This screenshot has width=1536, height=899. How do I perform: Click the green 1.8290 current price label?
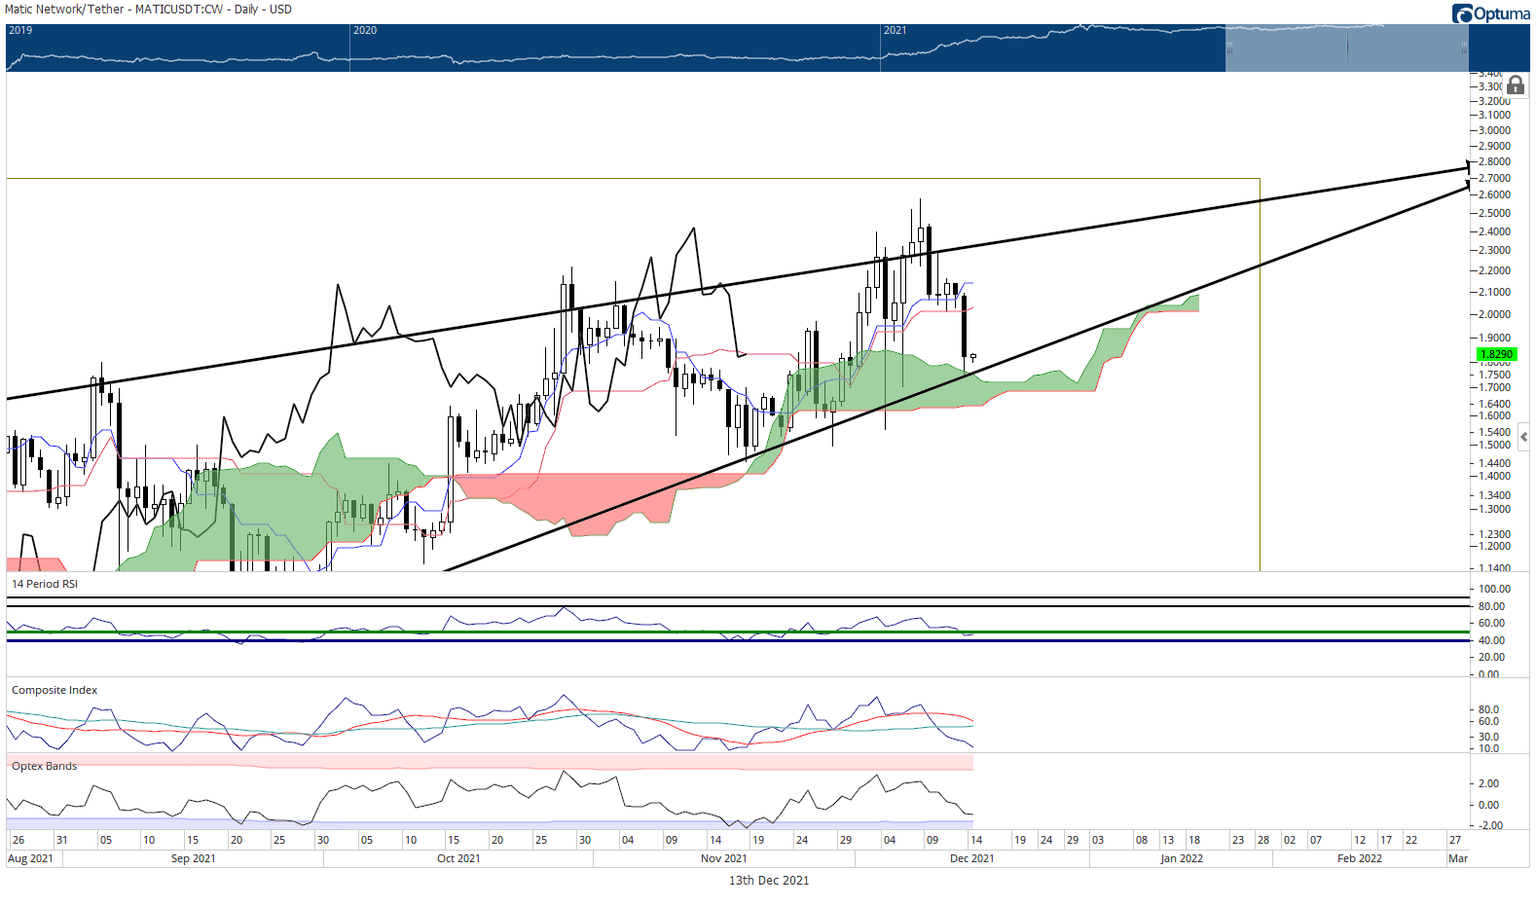(1497, 354)
